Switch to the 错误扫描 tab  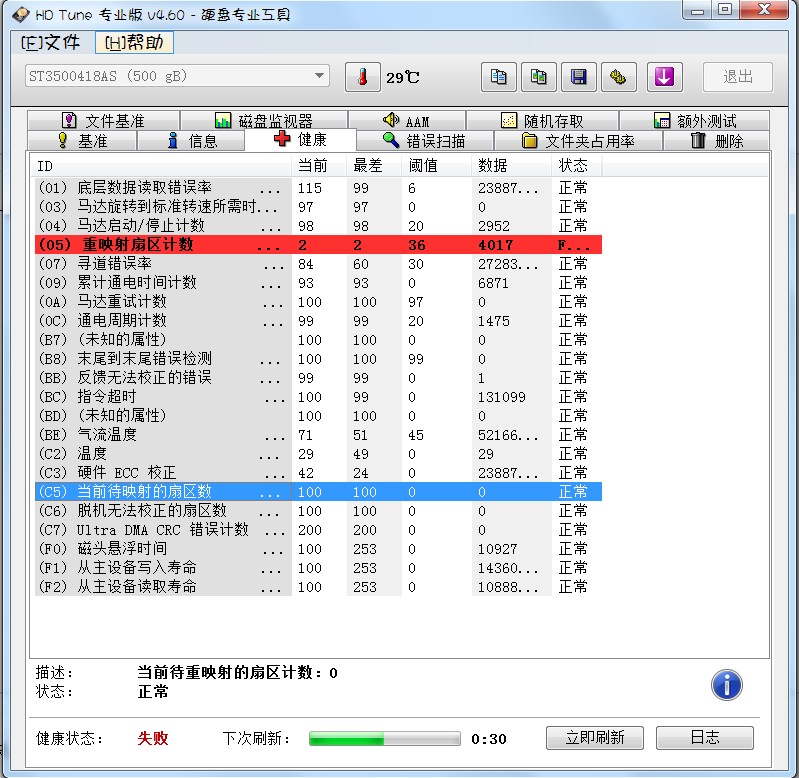coord(424,141)
